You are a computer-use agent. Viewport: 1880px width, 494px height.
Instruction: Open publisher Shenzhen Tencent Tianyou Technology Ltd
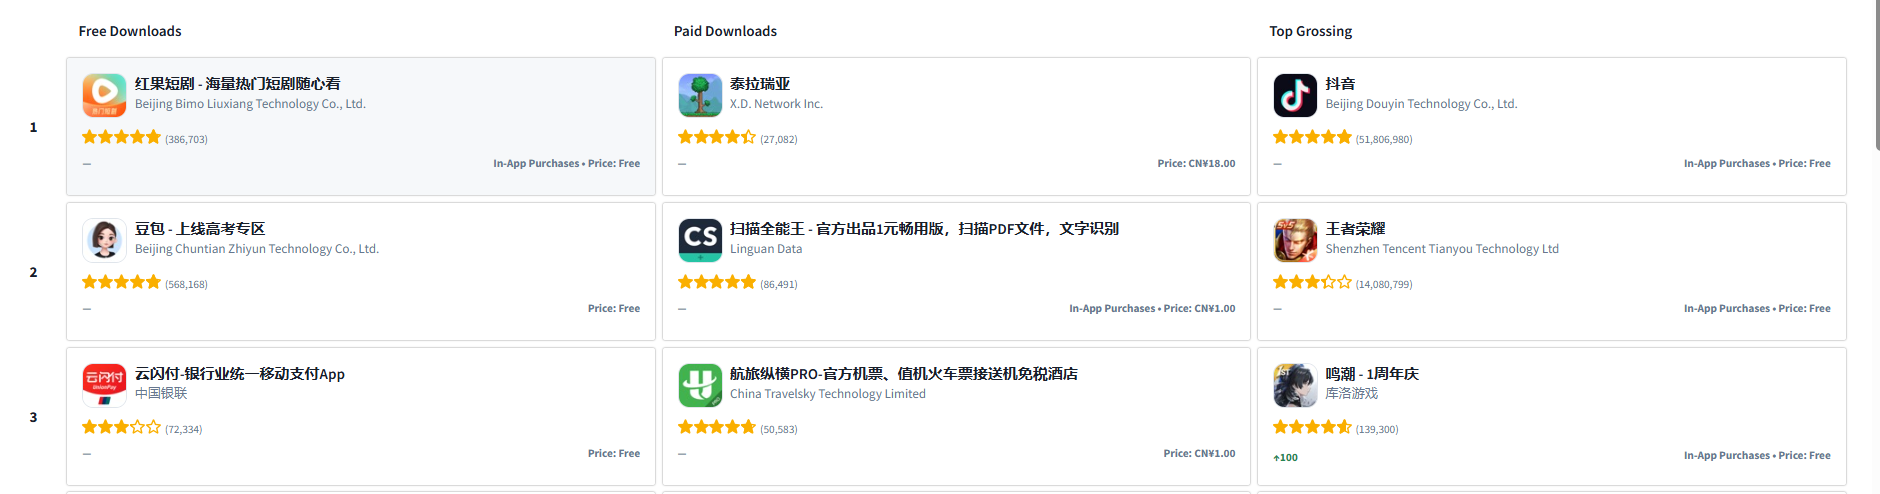[x=1442, y=249]
